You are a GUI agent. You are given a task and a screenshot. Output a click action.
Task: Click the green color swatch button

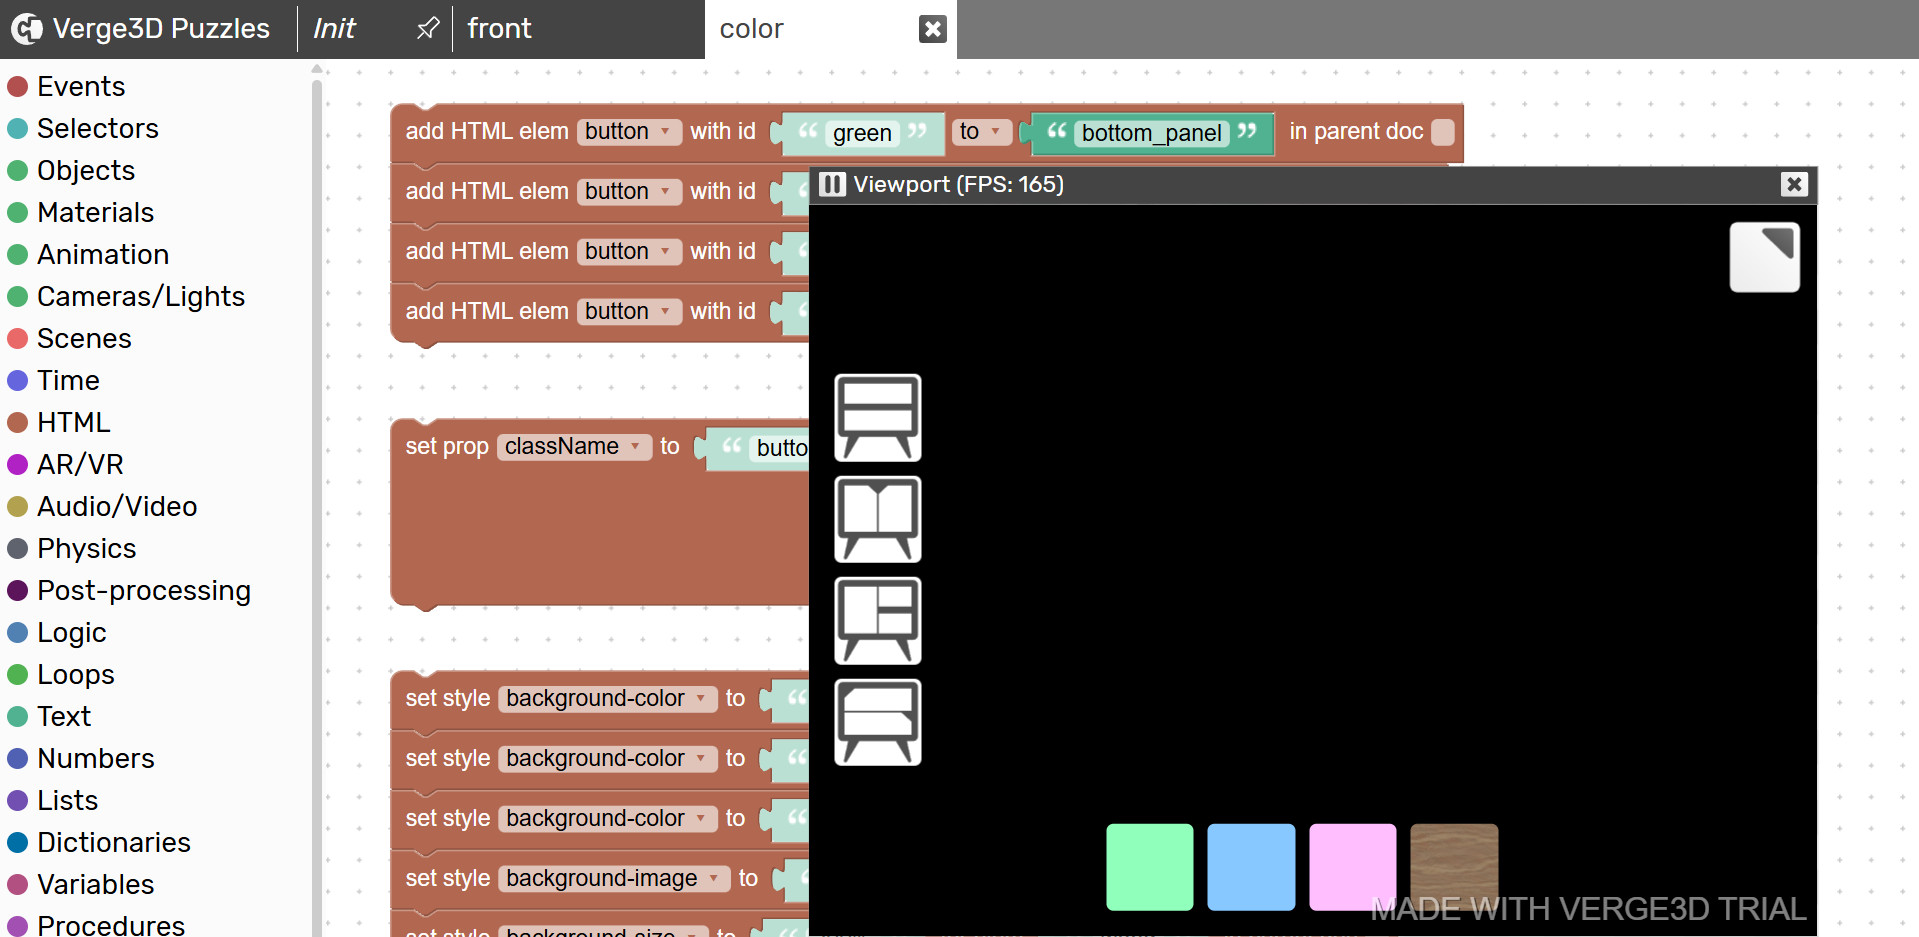point(1149,867)
